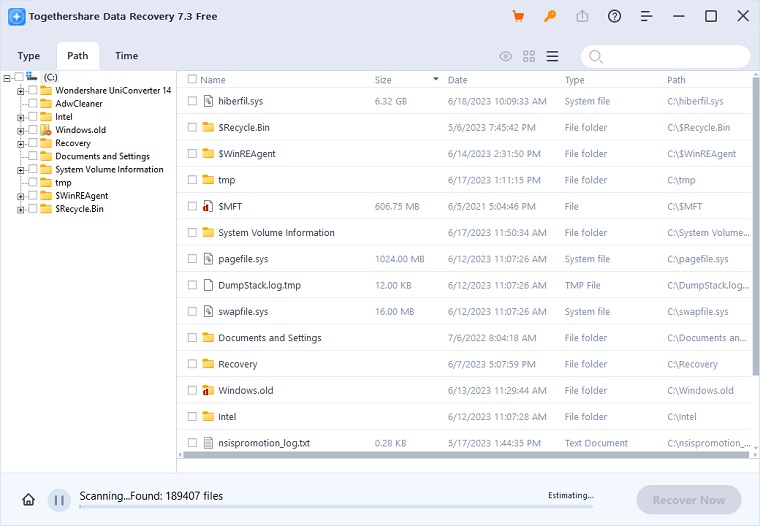Click the Intel folder icon in list

208,416
